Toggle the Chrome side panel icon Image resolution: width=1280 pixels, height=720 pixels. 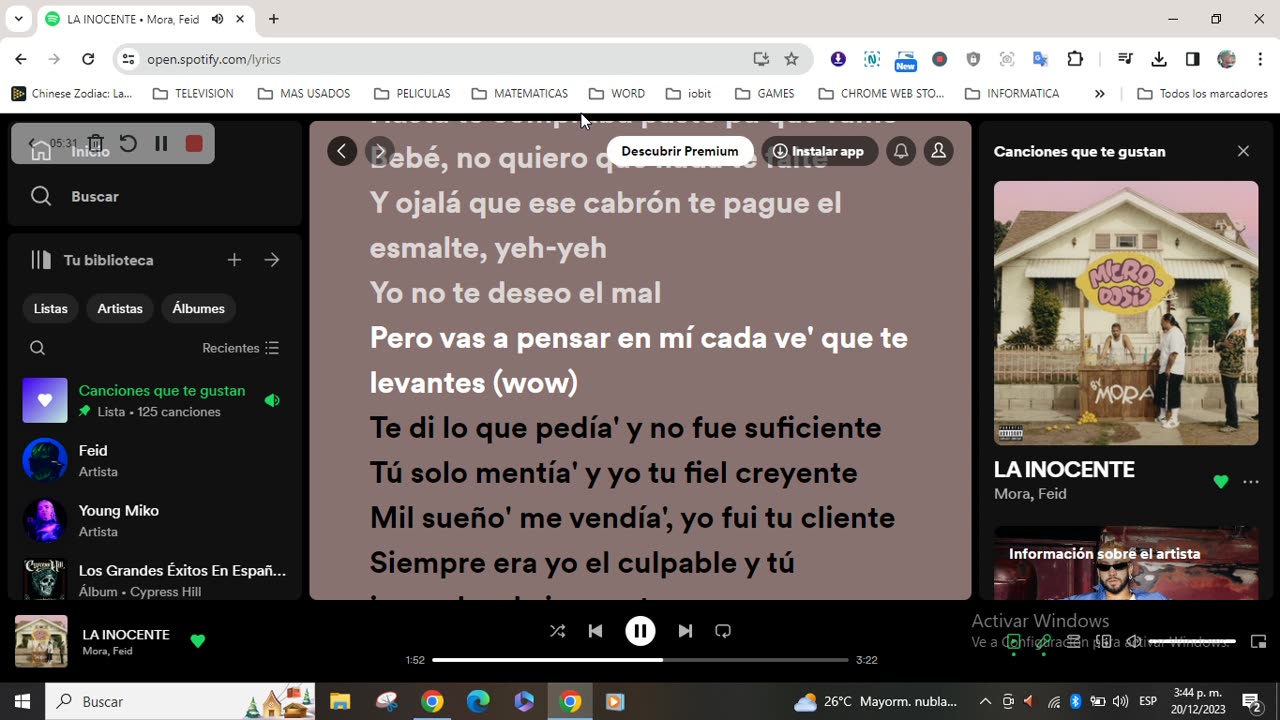1193,59
